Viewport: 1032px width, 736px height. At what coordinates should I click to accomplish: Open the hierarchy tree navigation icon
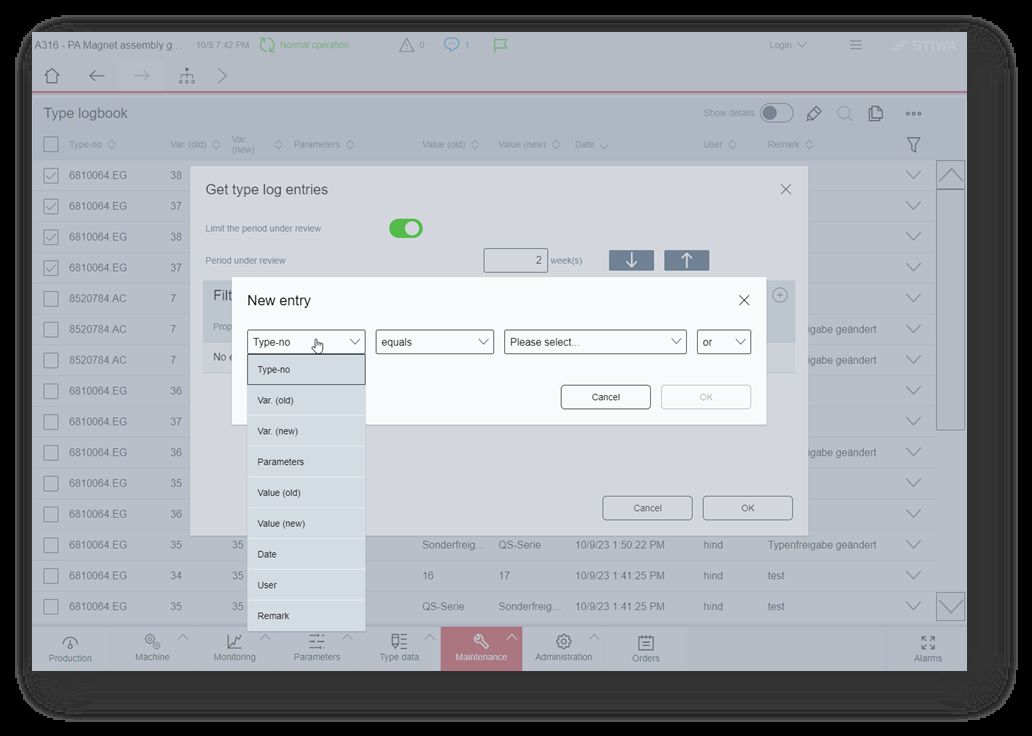(x=187, y=76)
